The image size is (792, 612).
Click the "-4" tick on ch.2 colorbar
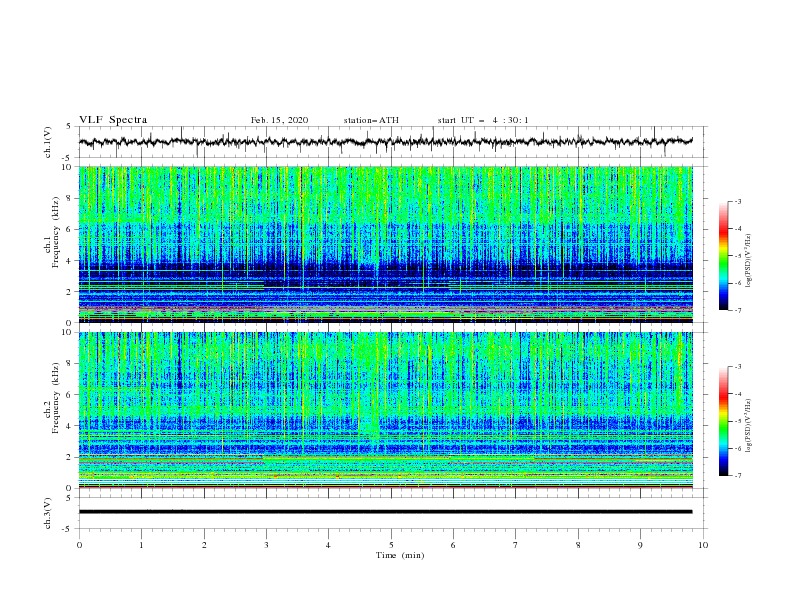(x=737, y=394)
